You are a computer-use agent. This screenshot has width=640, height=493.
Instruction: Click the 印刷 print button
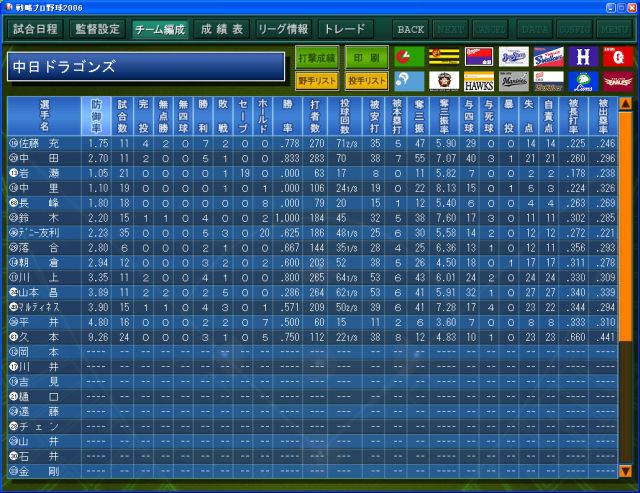pyautogui.click(x=367, y=58)
